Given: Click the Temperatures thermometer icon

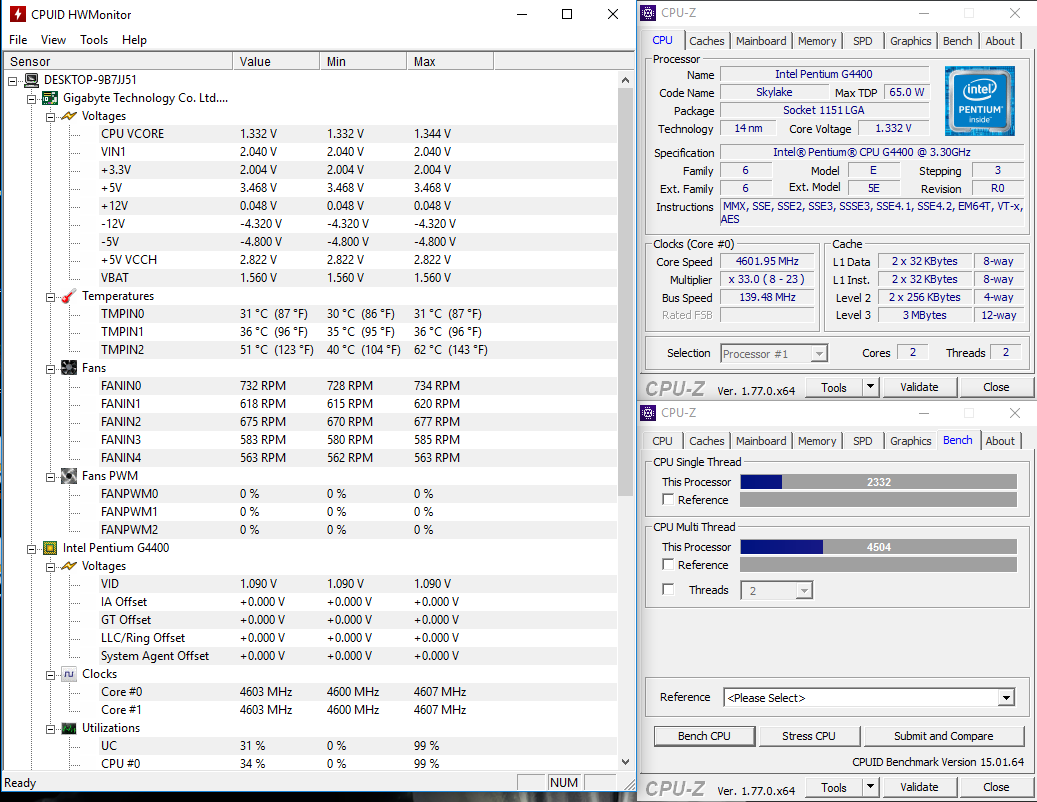Looking at the screenshot, I should click(69, 296).
